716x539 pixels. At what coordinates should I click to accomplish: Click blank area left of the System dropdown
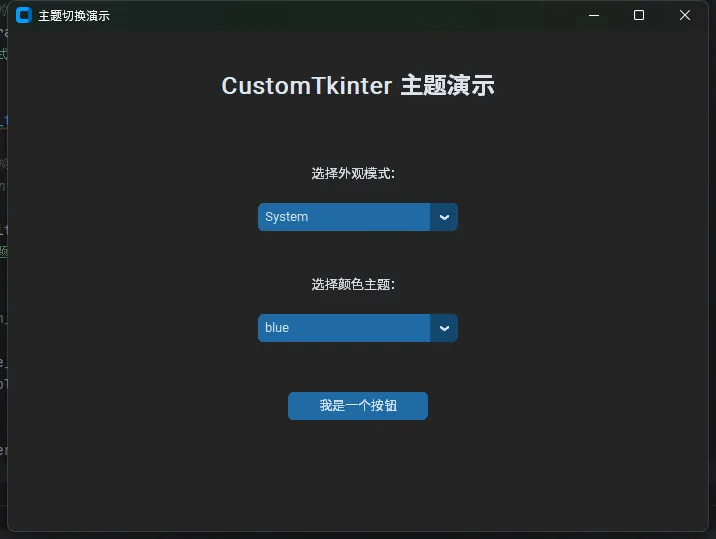point(130,217)
